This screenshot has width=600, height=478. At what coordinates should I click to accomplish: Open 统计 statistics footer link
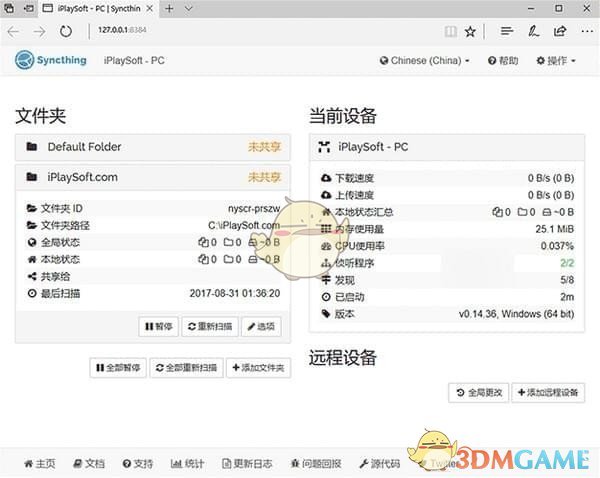pos(187,464)
